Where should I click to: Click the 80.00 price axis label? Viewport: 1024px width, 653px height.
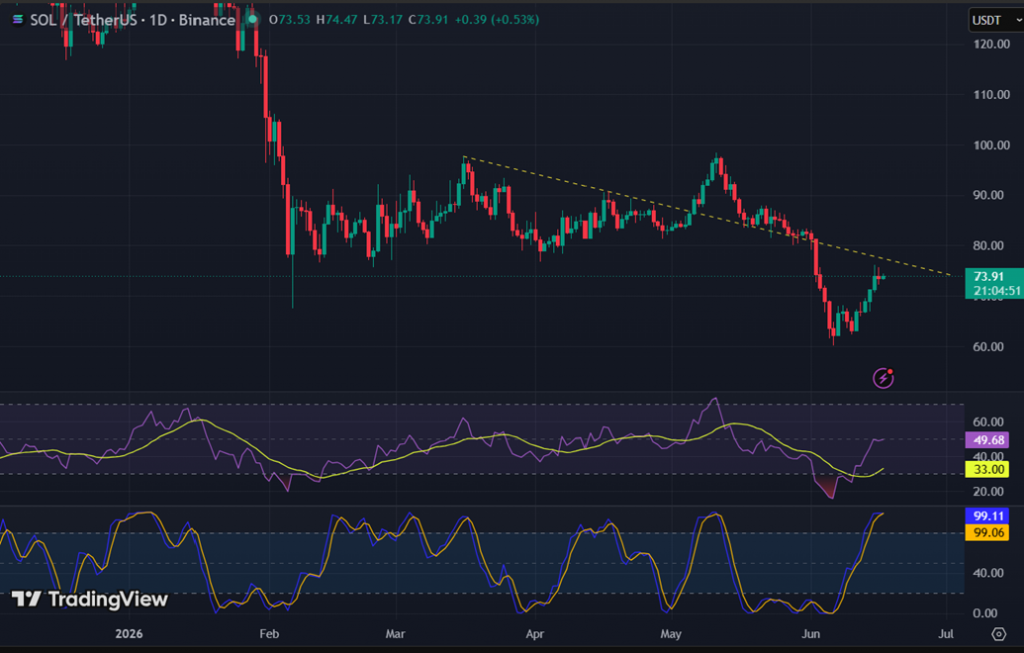988,246
